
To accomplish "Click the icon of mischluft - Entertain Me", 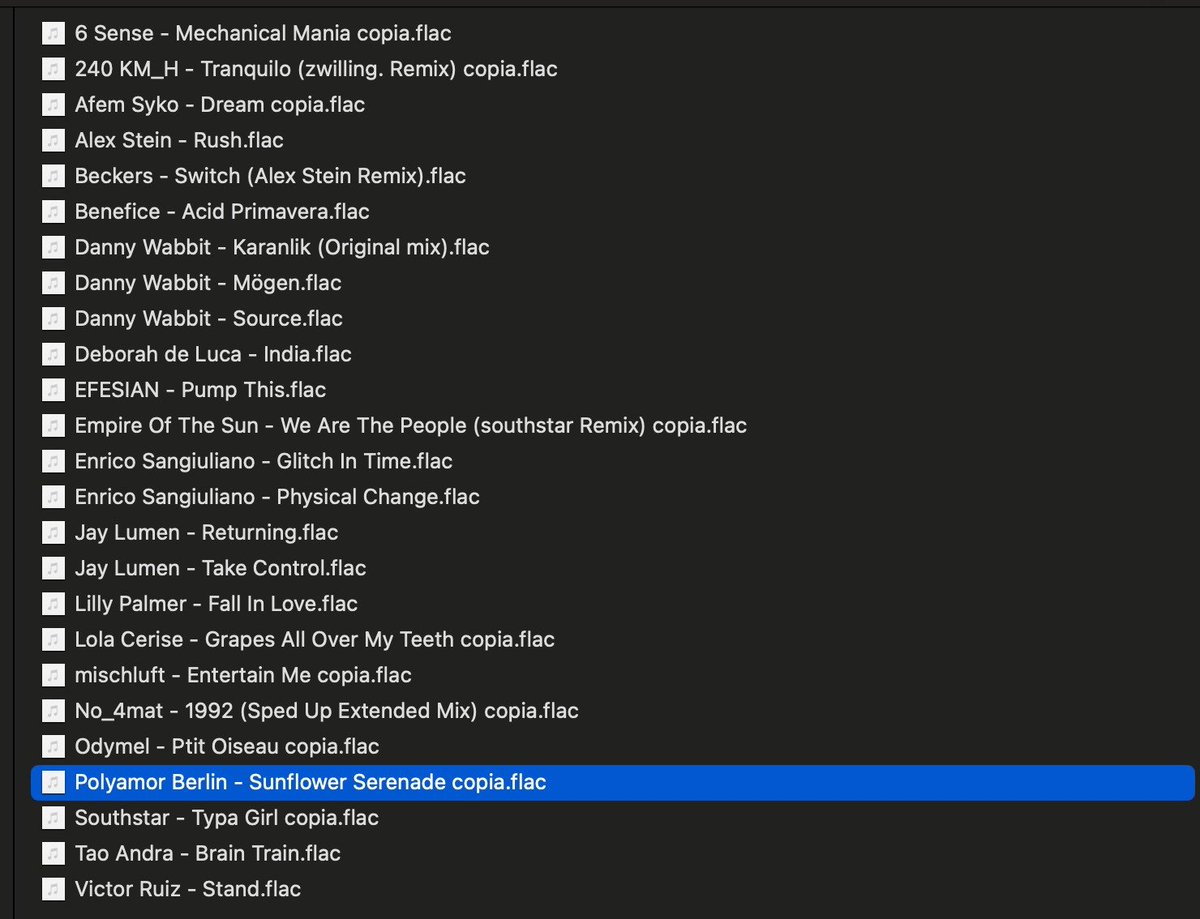I will (52, 675).
